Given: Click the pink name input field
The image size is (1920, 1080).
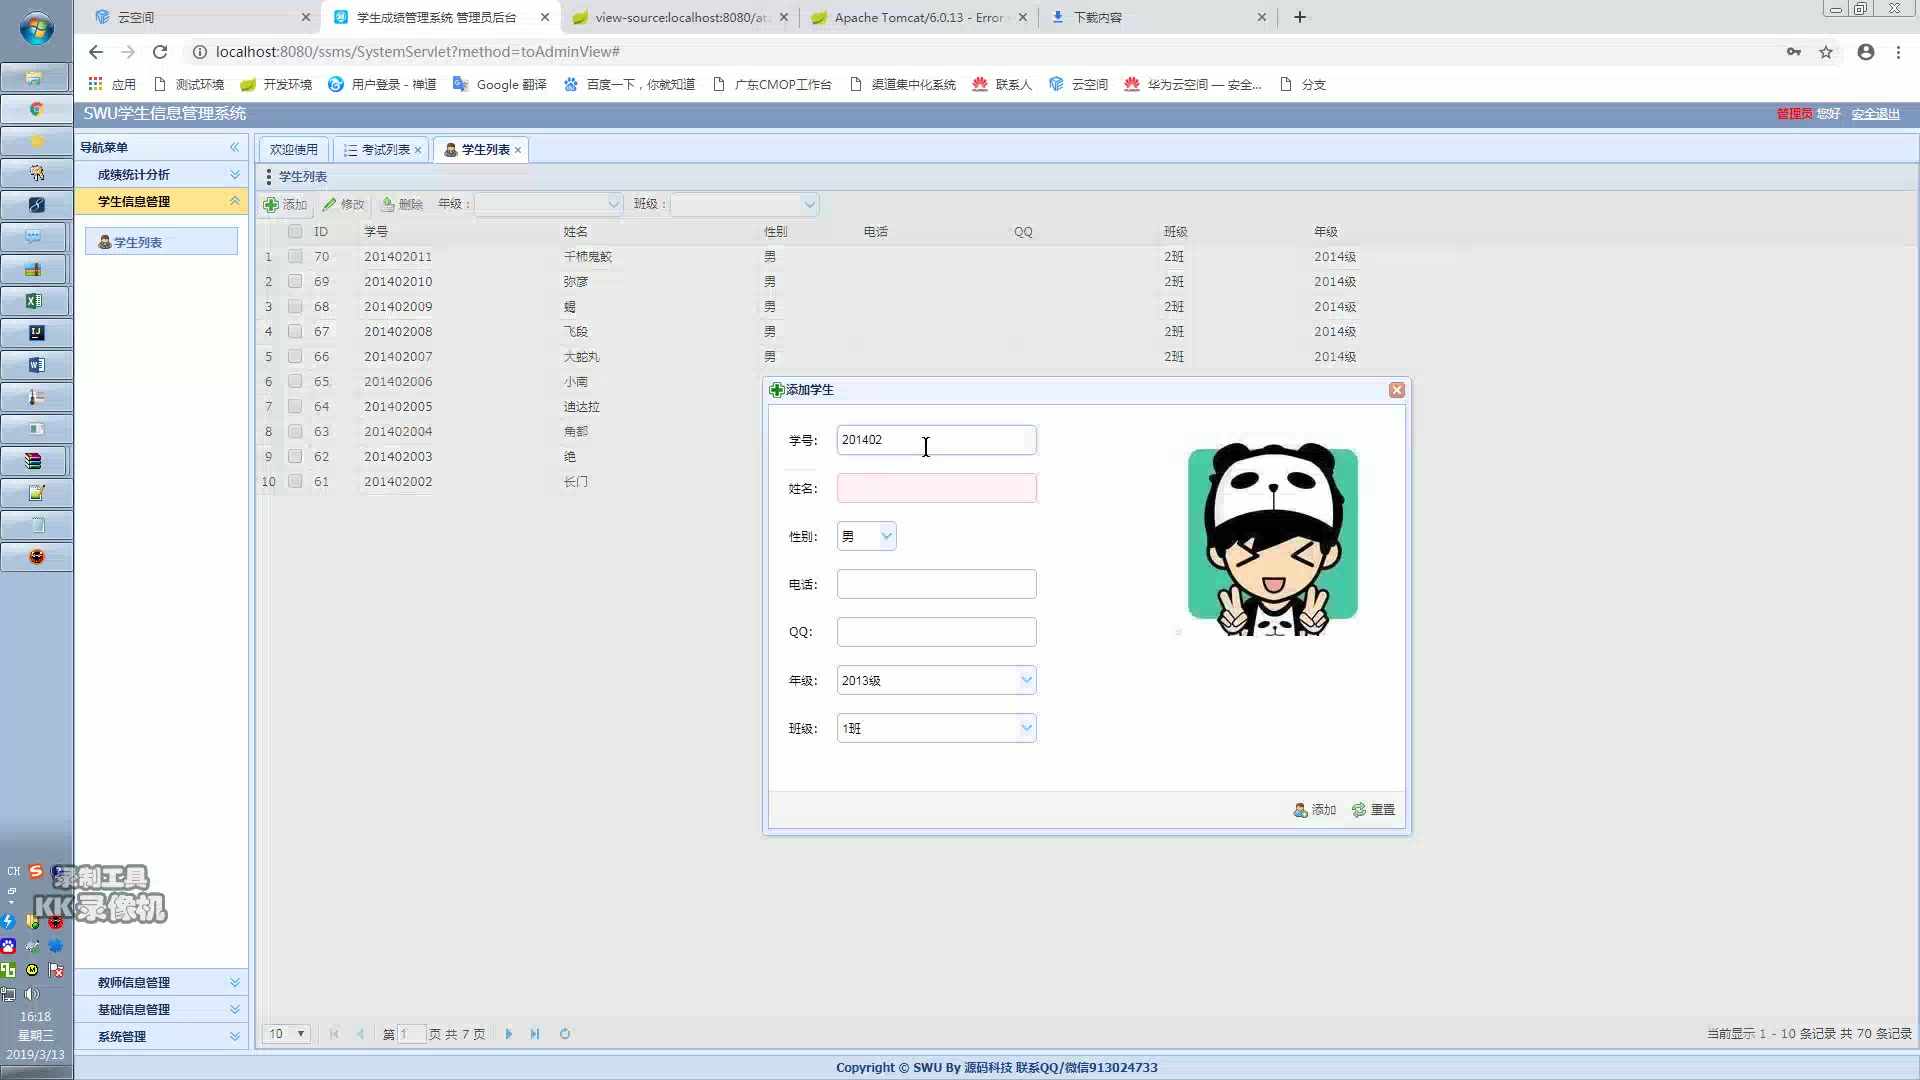Looking at the screenshot, I should [936, 488].
